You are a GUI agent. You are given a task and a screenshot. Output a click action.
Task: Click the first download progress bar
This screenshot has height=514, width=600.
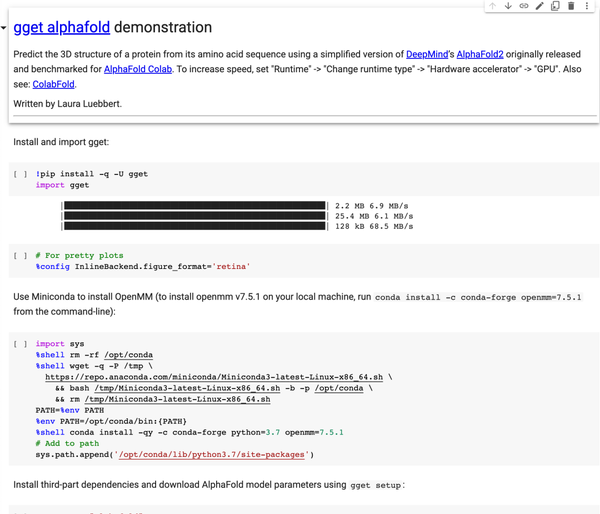click(x=195, y=204)
